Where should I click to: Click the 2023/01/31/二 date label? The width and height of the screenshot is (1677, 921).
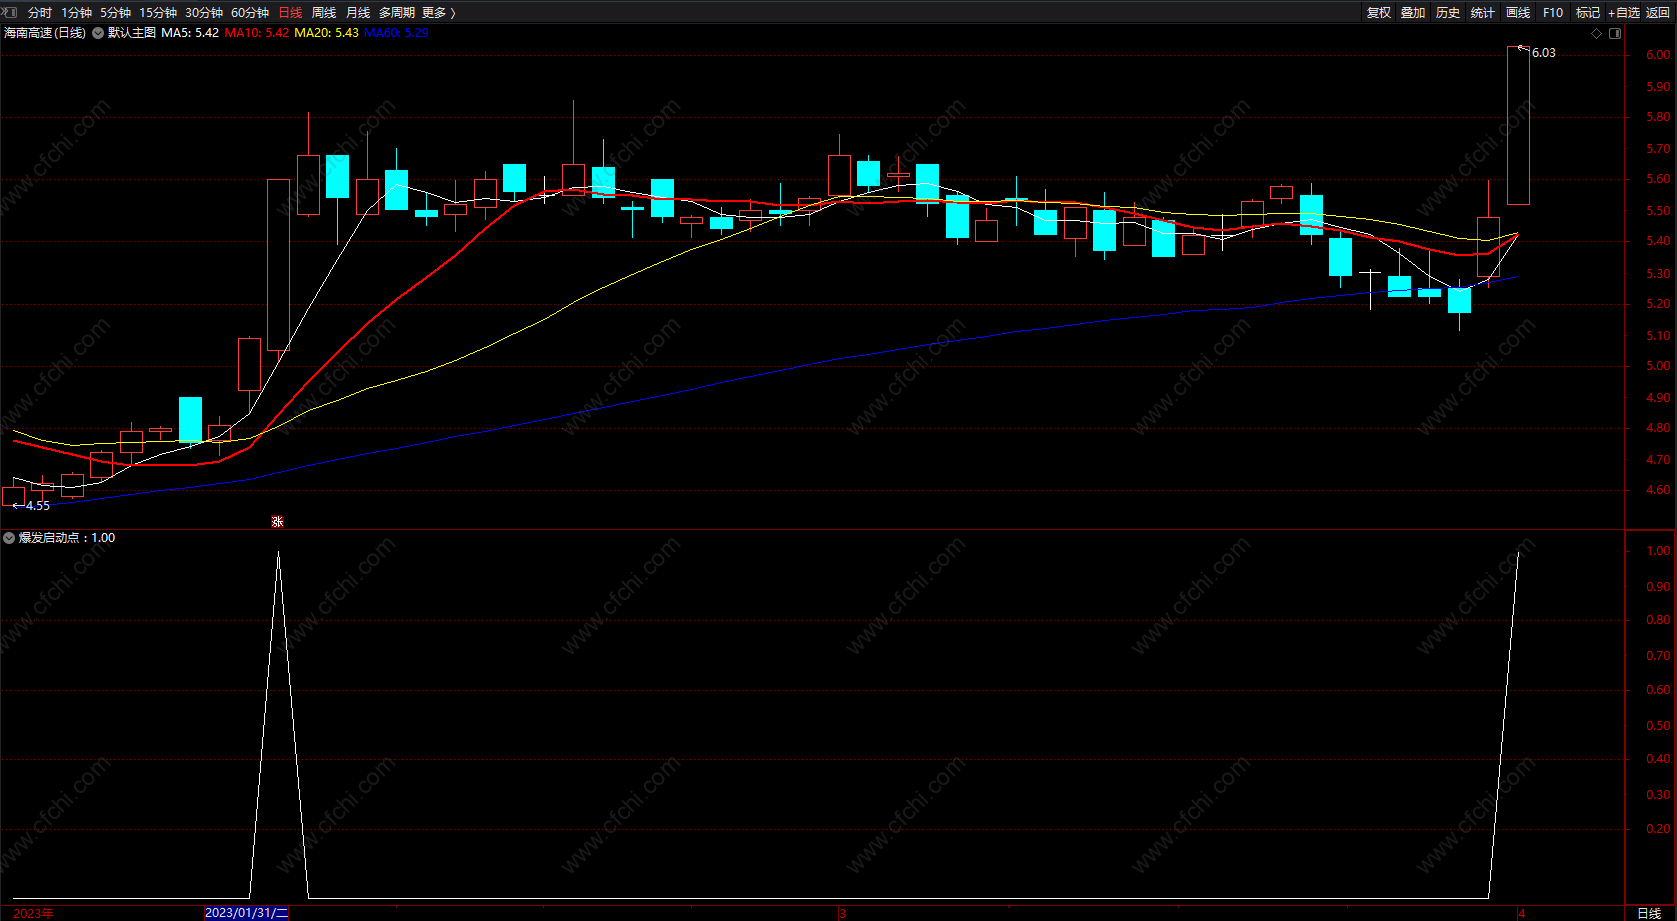coord(247,913)
